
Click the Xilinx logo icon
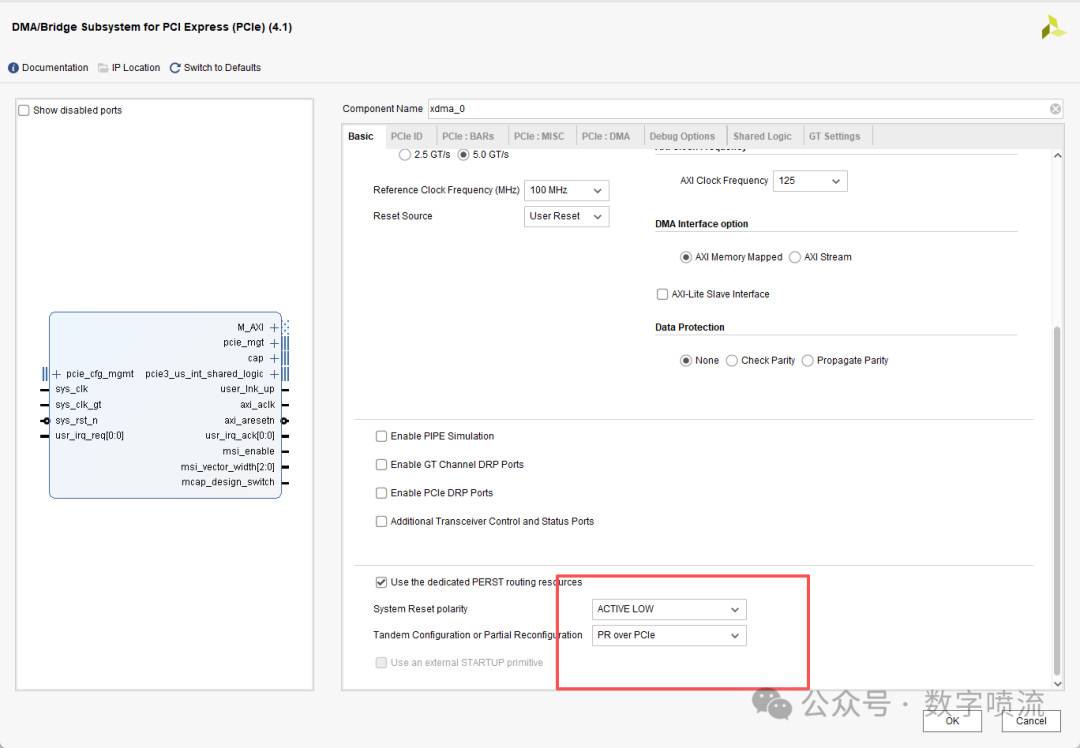[1053, 28]
